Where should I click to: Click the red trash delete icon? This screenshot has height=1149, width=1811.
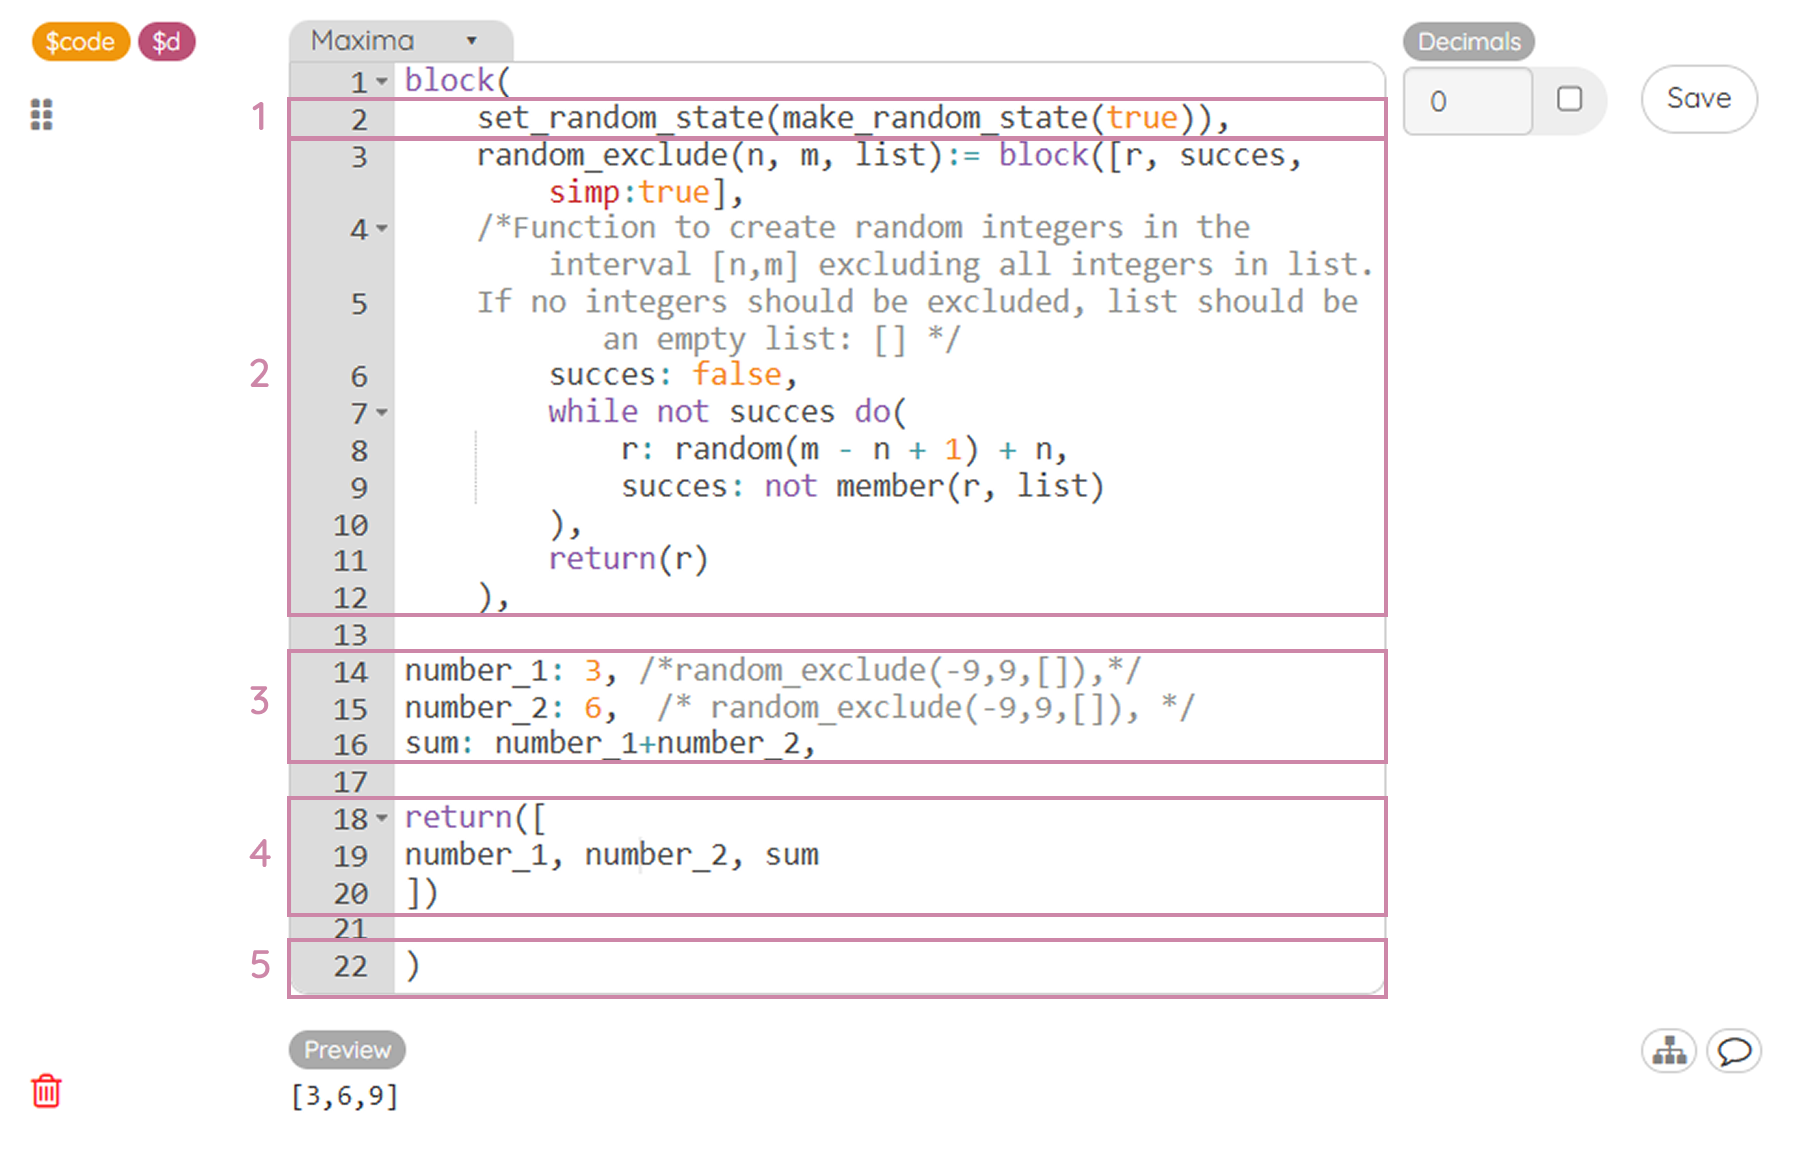[x=46, y=1090]
